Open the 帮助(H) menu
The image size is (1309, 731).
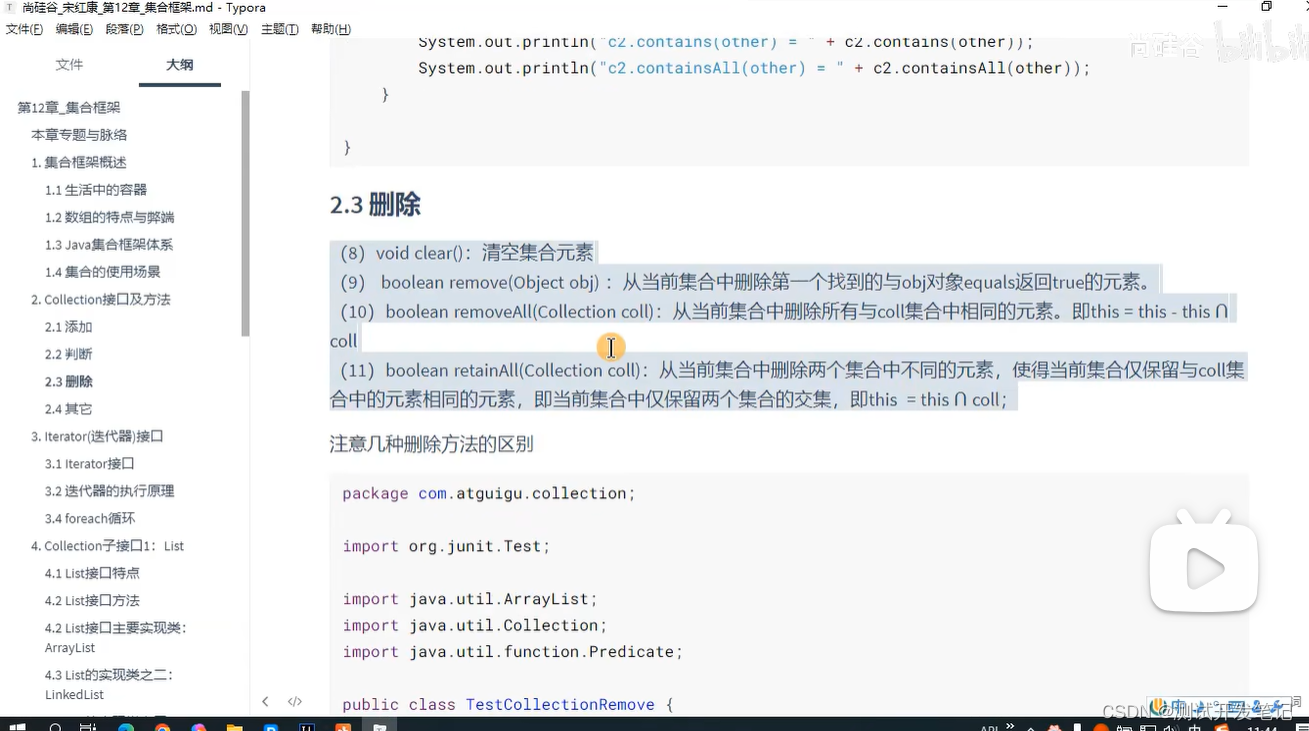point(330,29)
